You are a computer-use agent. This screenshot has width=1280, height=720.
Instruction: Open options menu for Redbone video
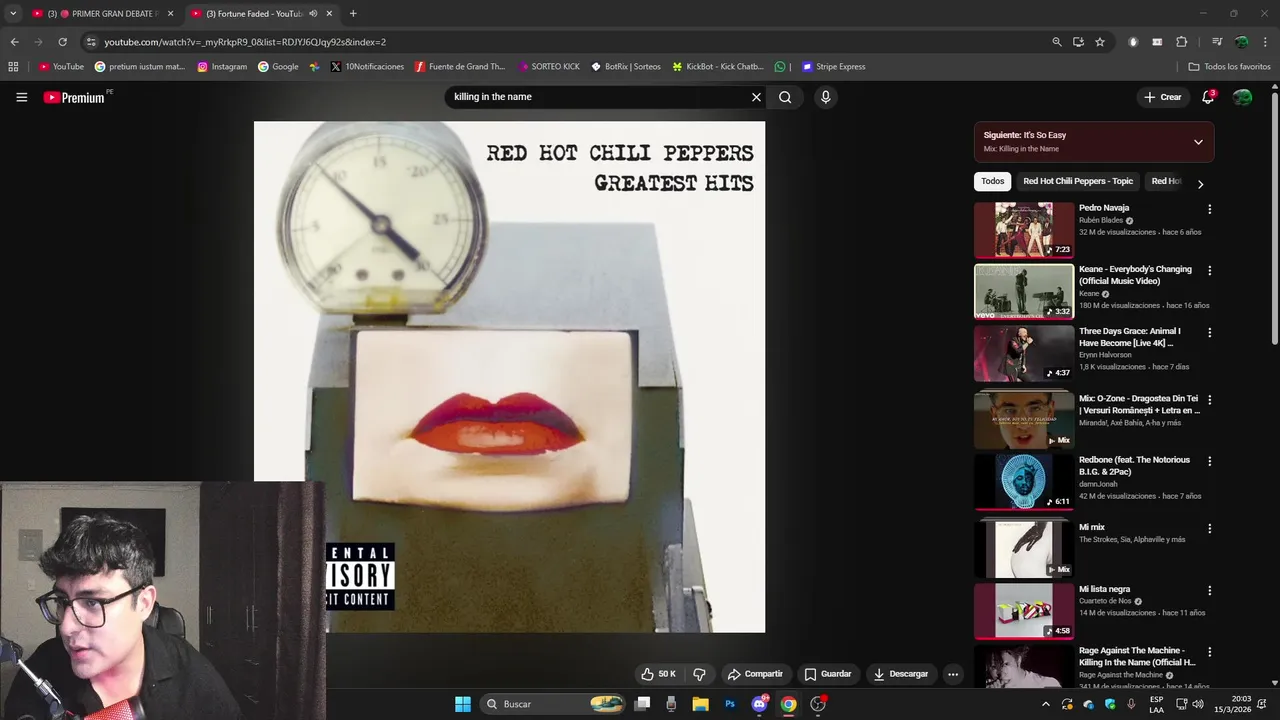(1209, 461)
